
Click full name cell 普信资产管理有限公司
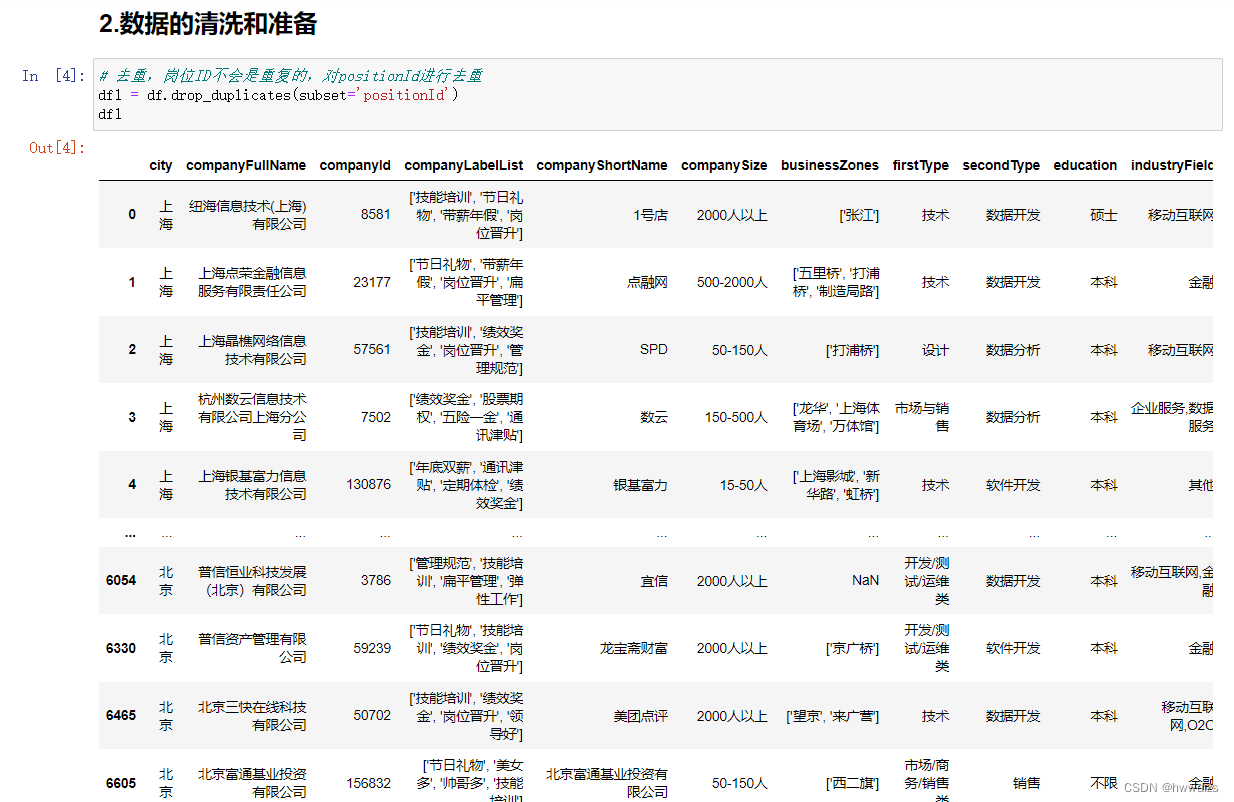click(252, 648)
